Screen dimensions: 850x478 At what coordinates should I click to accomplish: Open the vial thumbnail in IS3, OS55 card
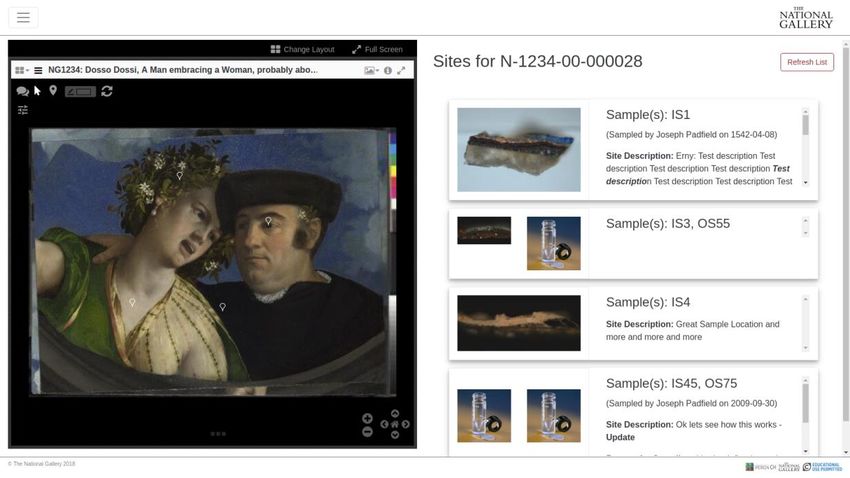point(553,243)
